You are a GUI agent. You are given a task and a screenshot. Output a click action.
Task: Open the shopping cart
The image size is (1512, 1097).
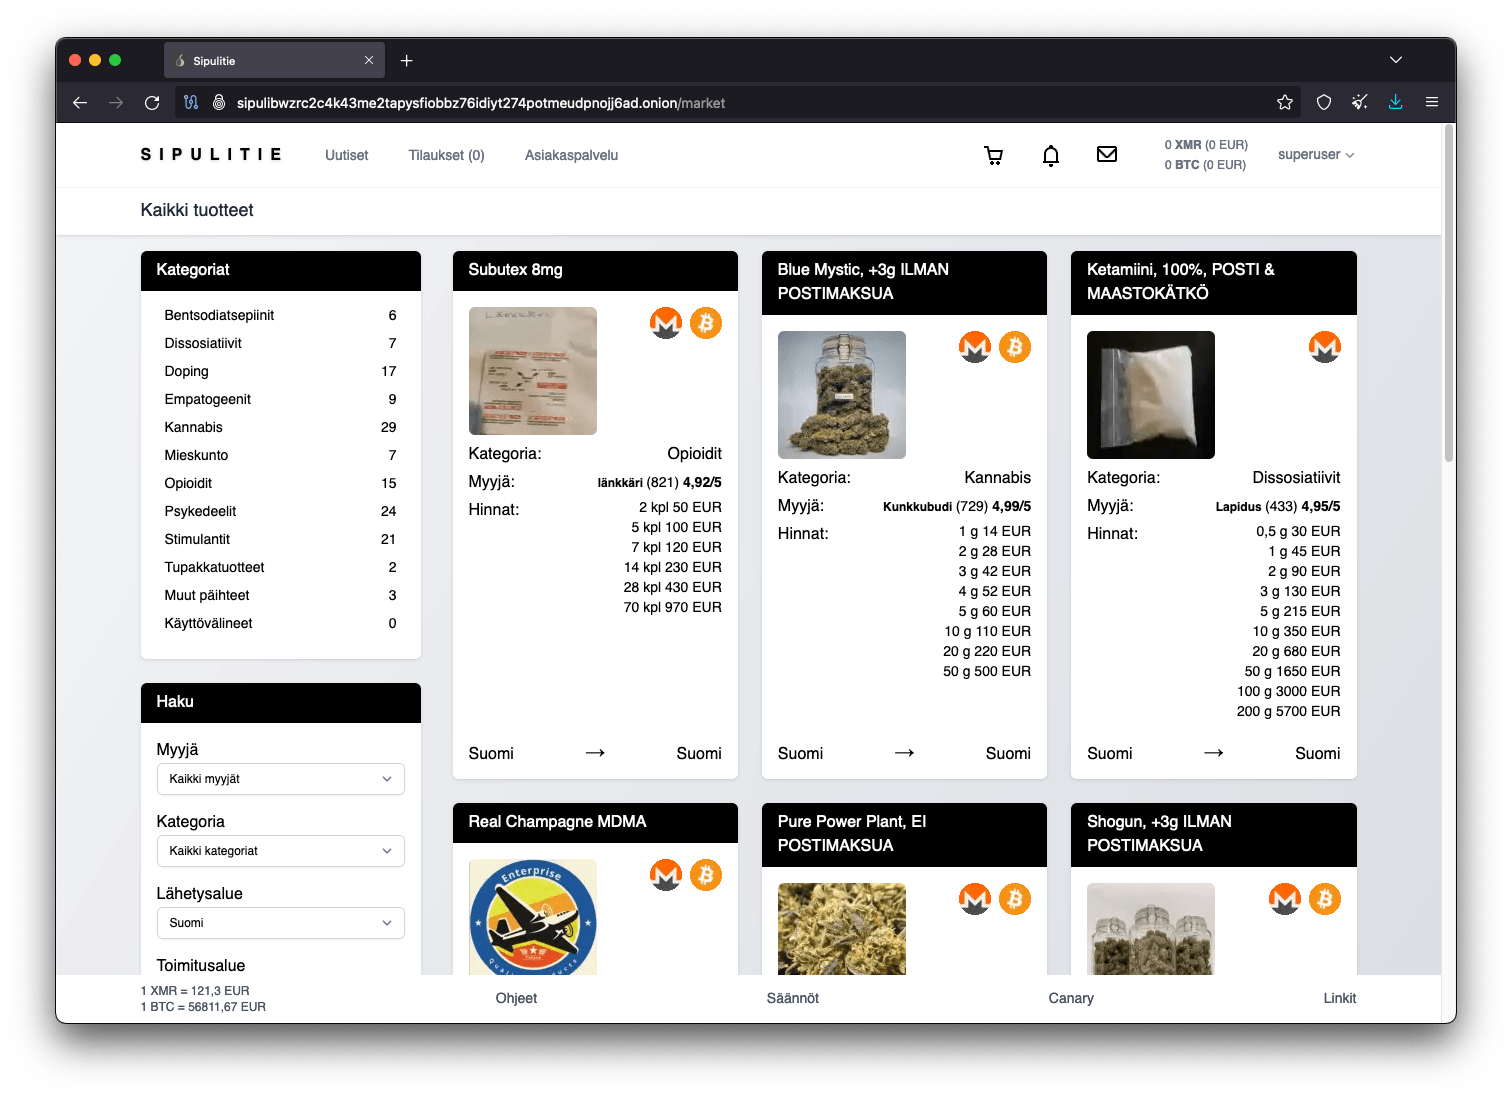coord(993,155)
